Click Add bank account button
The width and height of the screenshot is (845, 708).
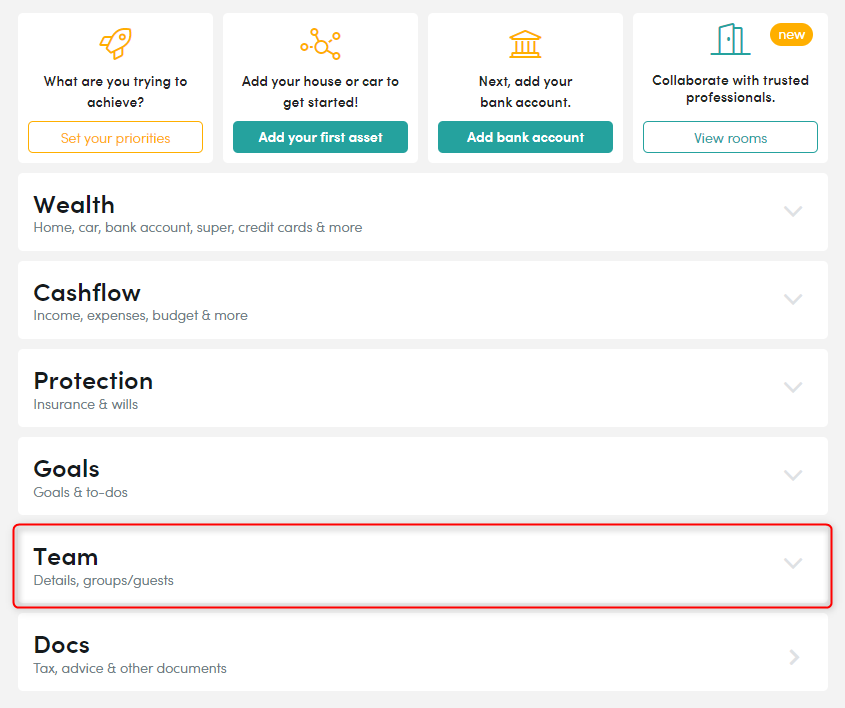point(525,137)
